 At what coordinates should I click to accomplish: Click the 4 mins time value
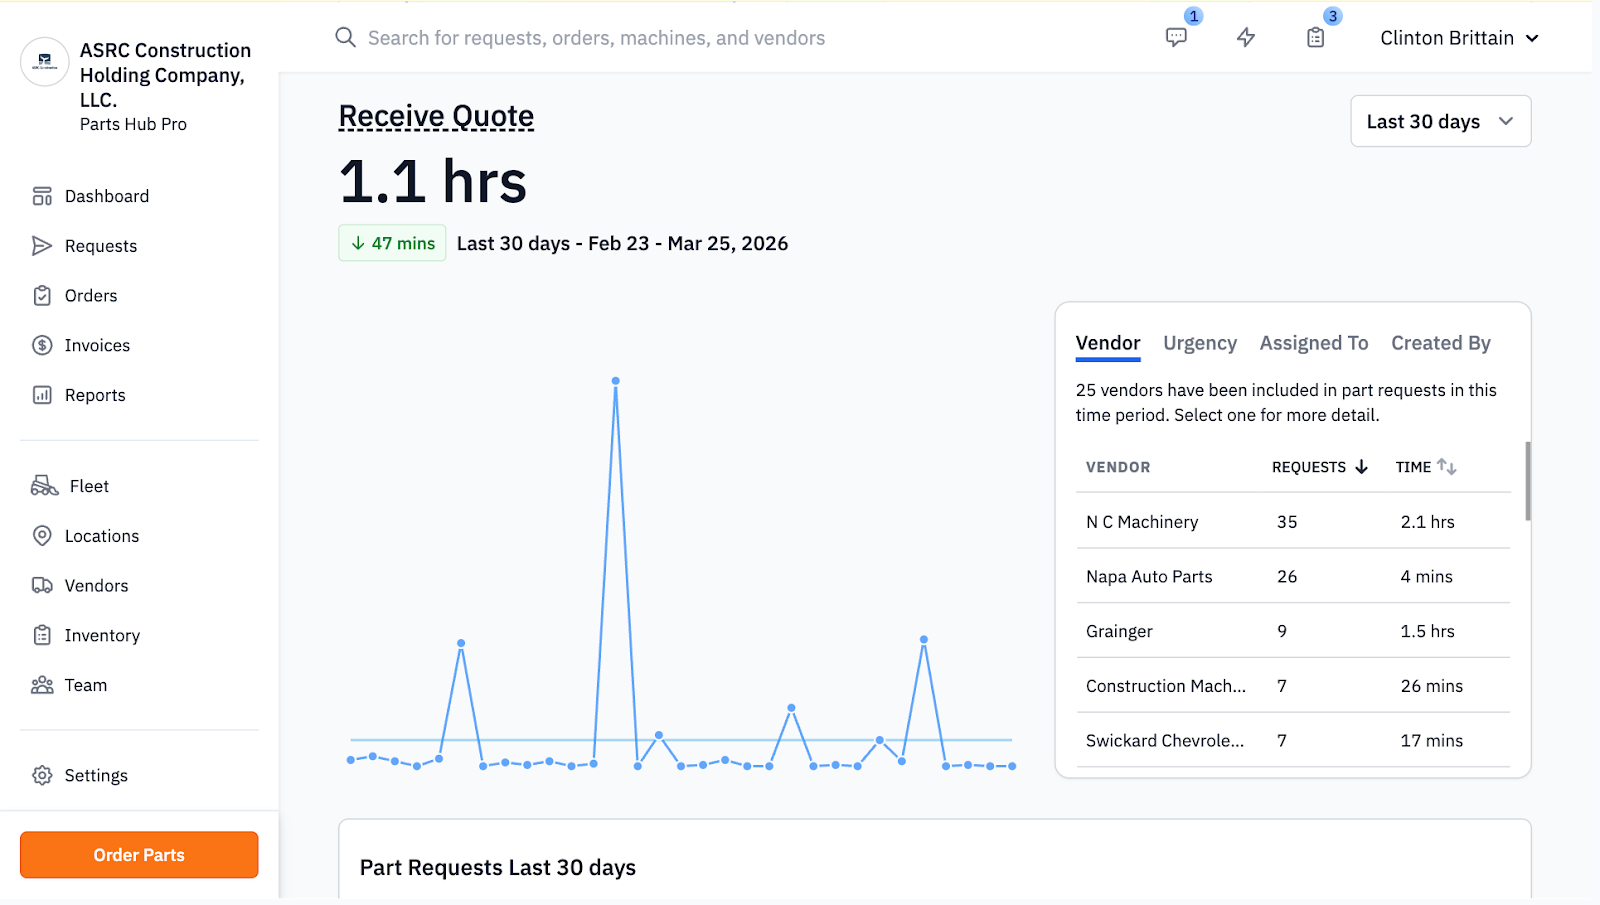1426,577
